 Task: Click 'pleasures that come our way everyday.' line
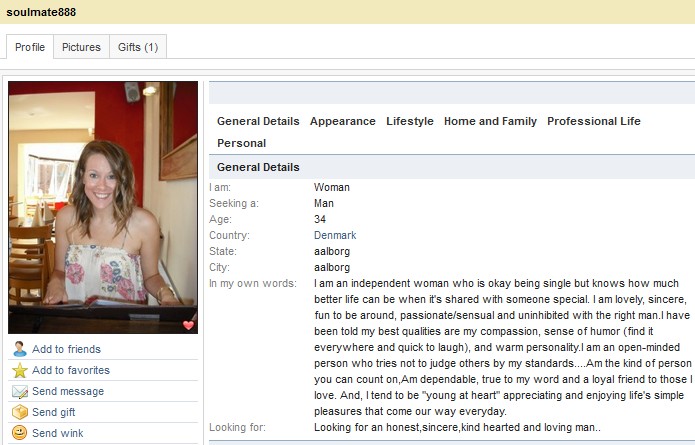click(410, 411)
